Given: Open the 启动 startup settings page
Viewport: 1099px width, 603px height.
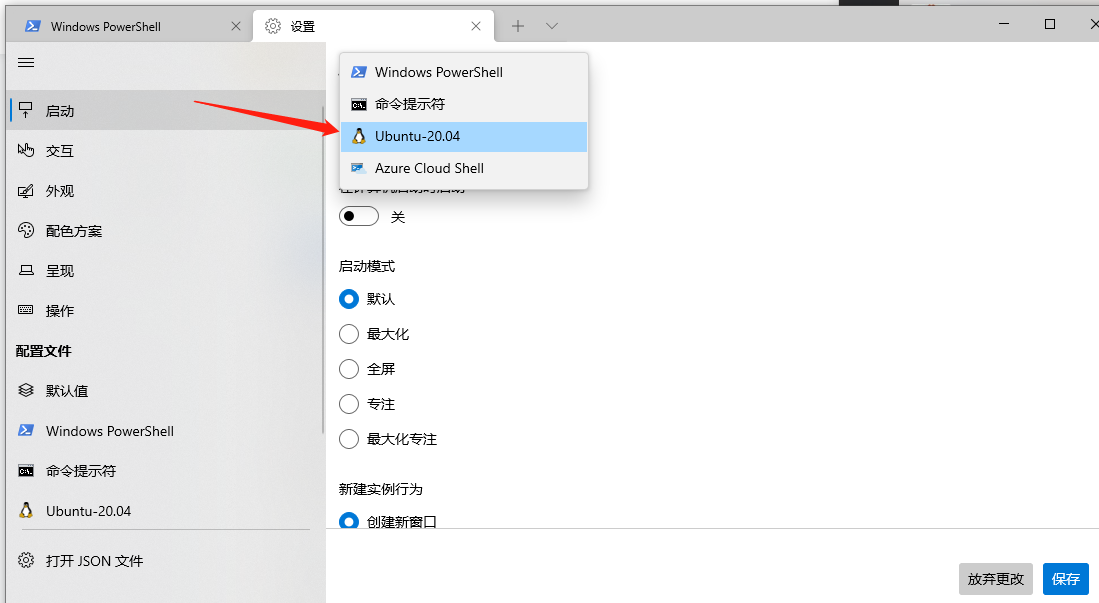Looking at the screenshot, I should tap(165, 110).
